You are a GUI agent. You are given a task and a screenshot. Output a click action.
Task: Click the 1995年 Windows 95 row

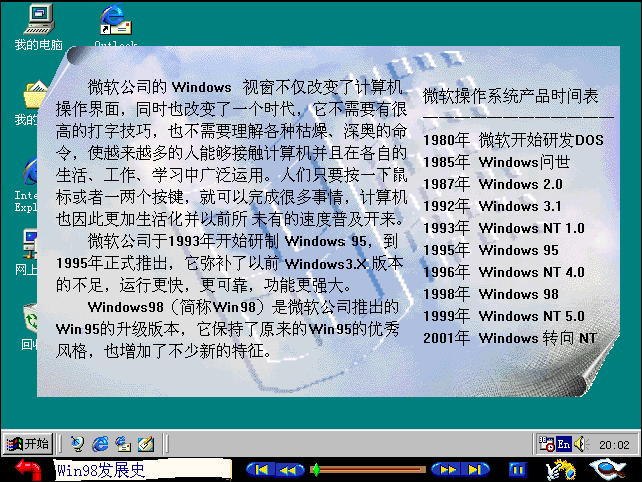point(491,250)
